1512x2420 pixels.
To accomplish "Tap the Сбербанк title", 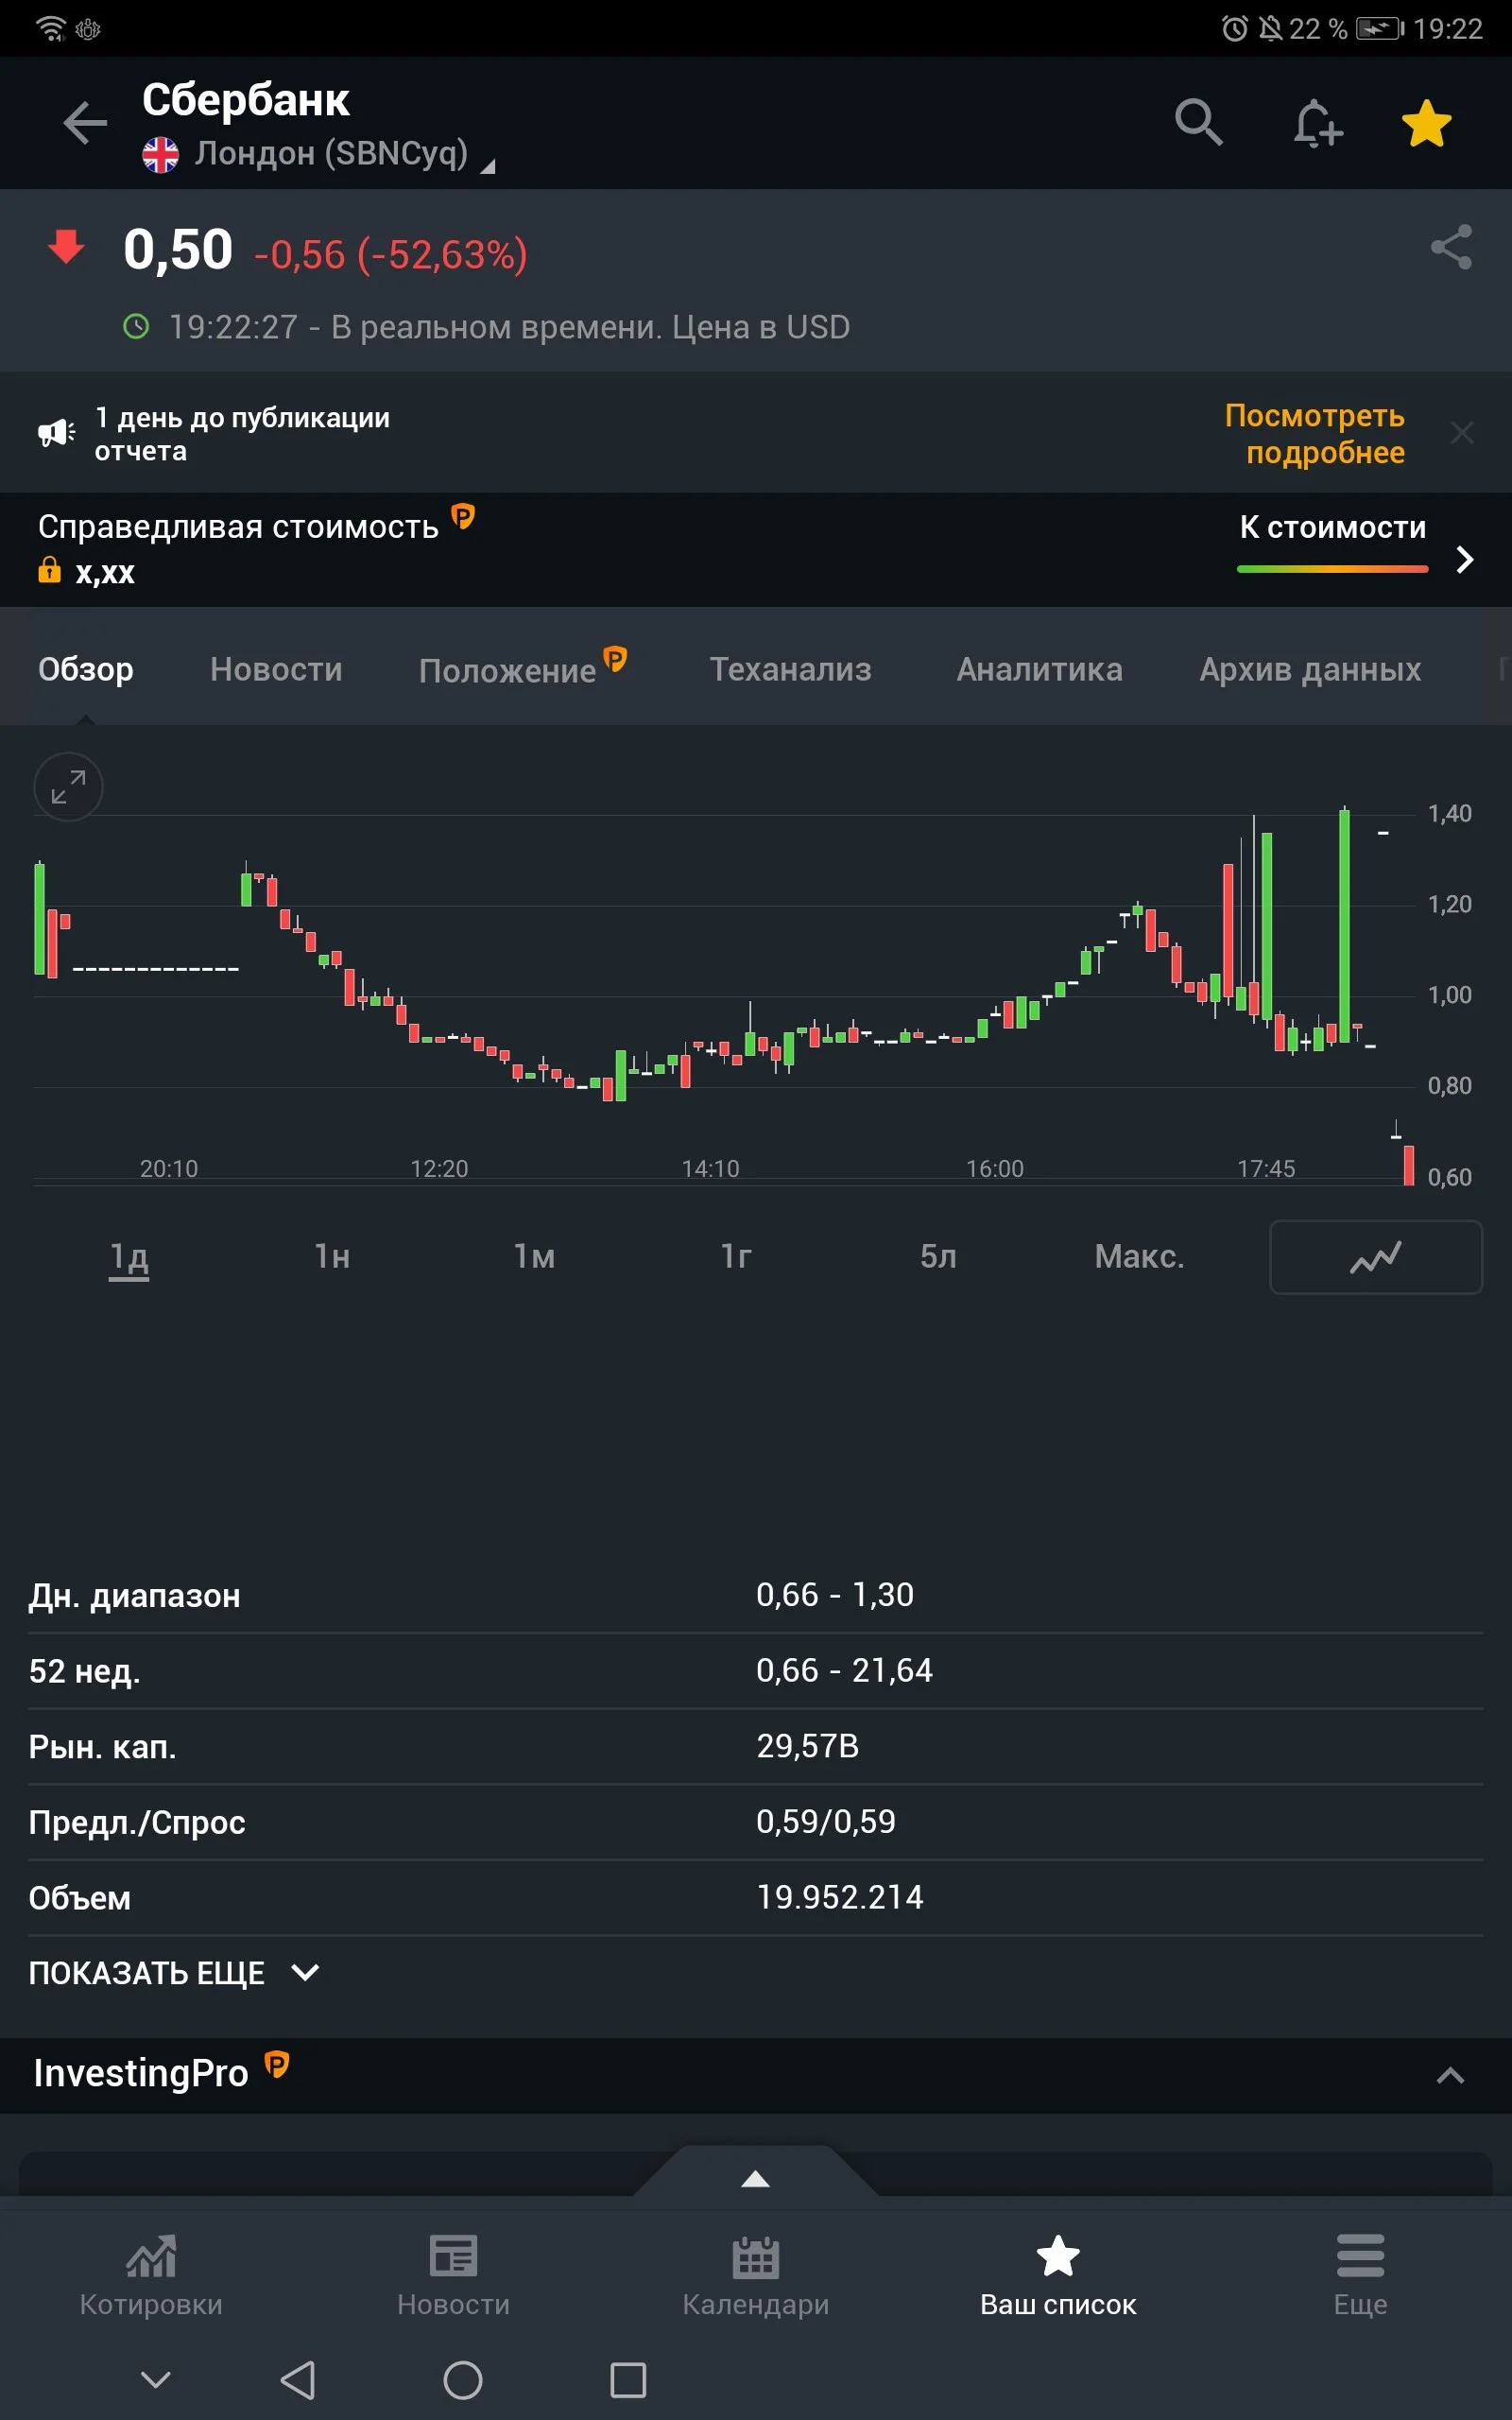I will [x=246, y=100].
